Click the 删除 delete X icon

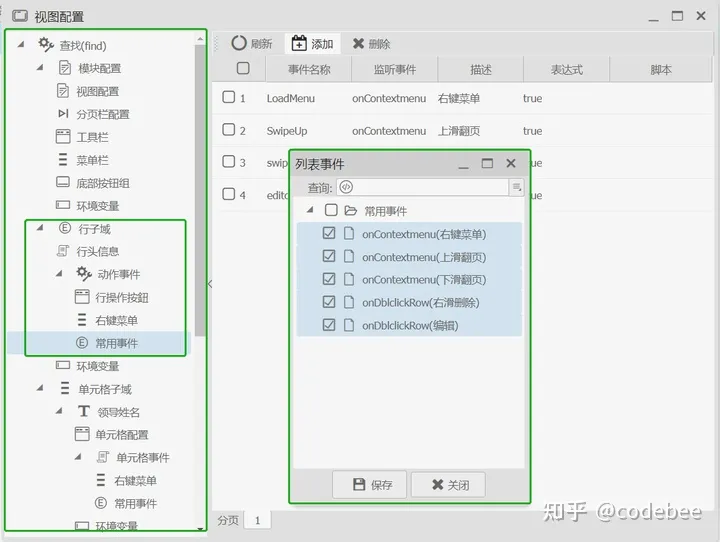pyautogui.click(x=358, y=43)
